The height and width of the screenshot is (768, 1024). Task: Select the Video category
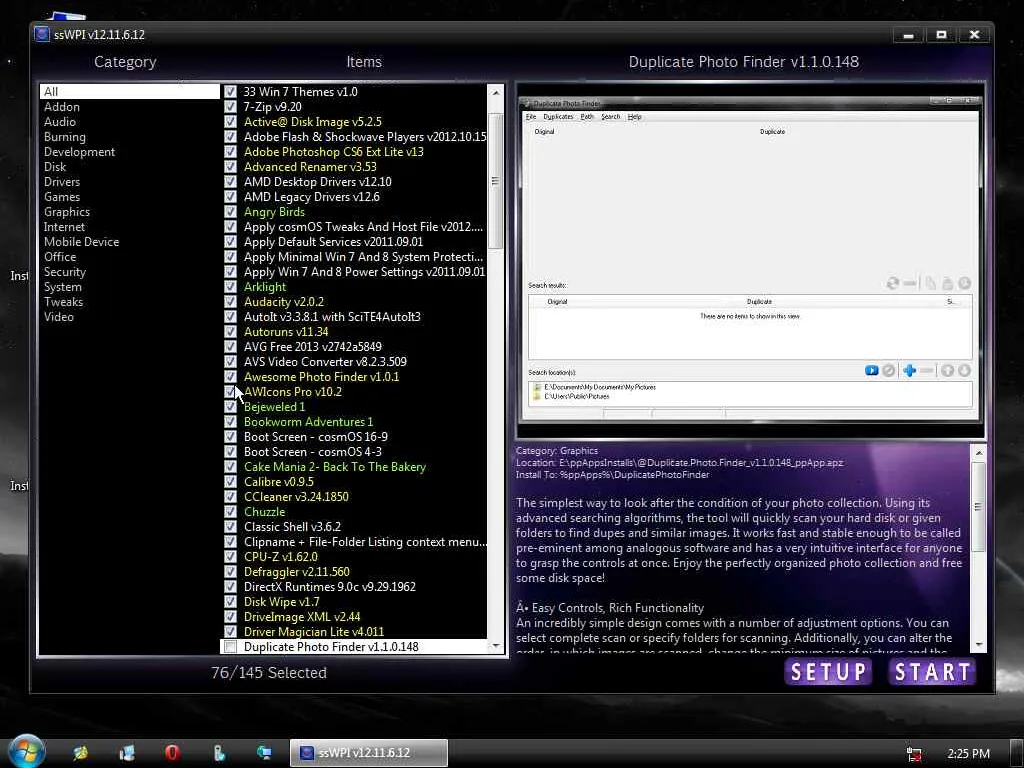[59, 317]
